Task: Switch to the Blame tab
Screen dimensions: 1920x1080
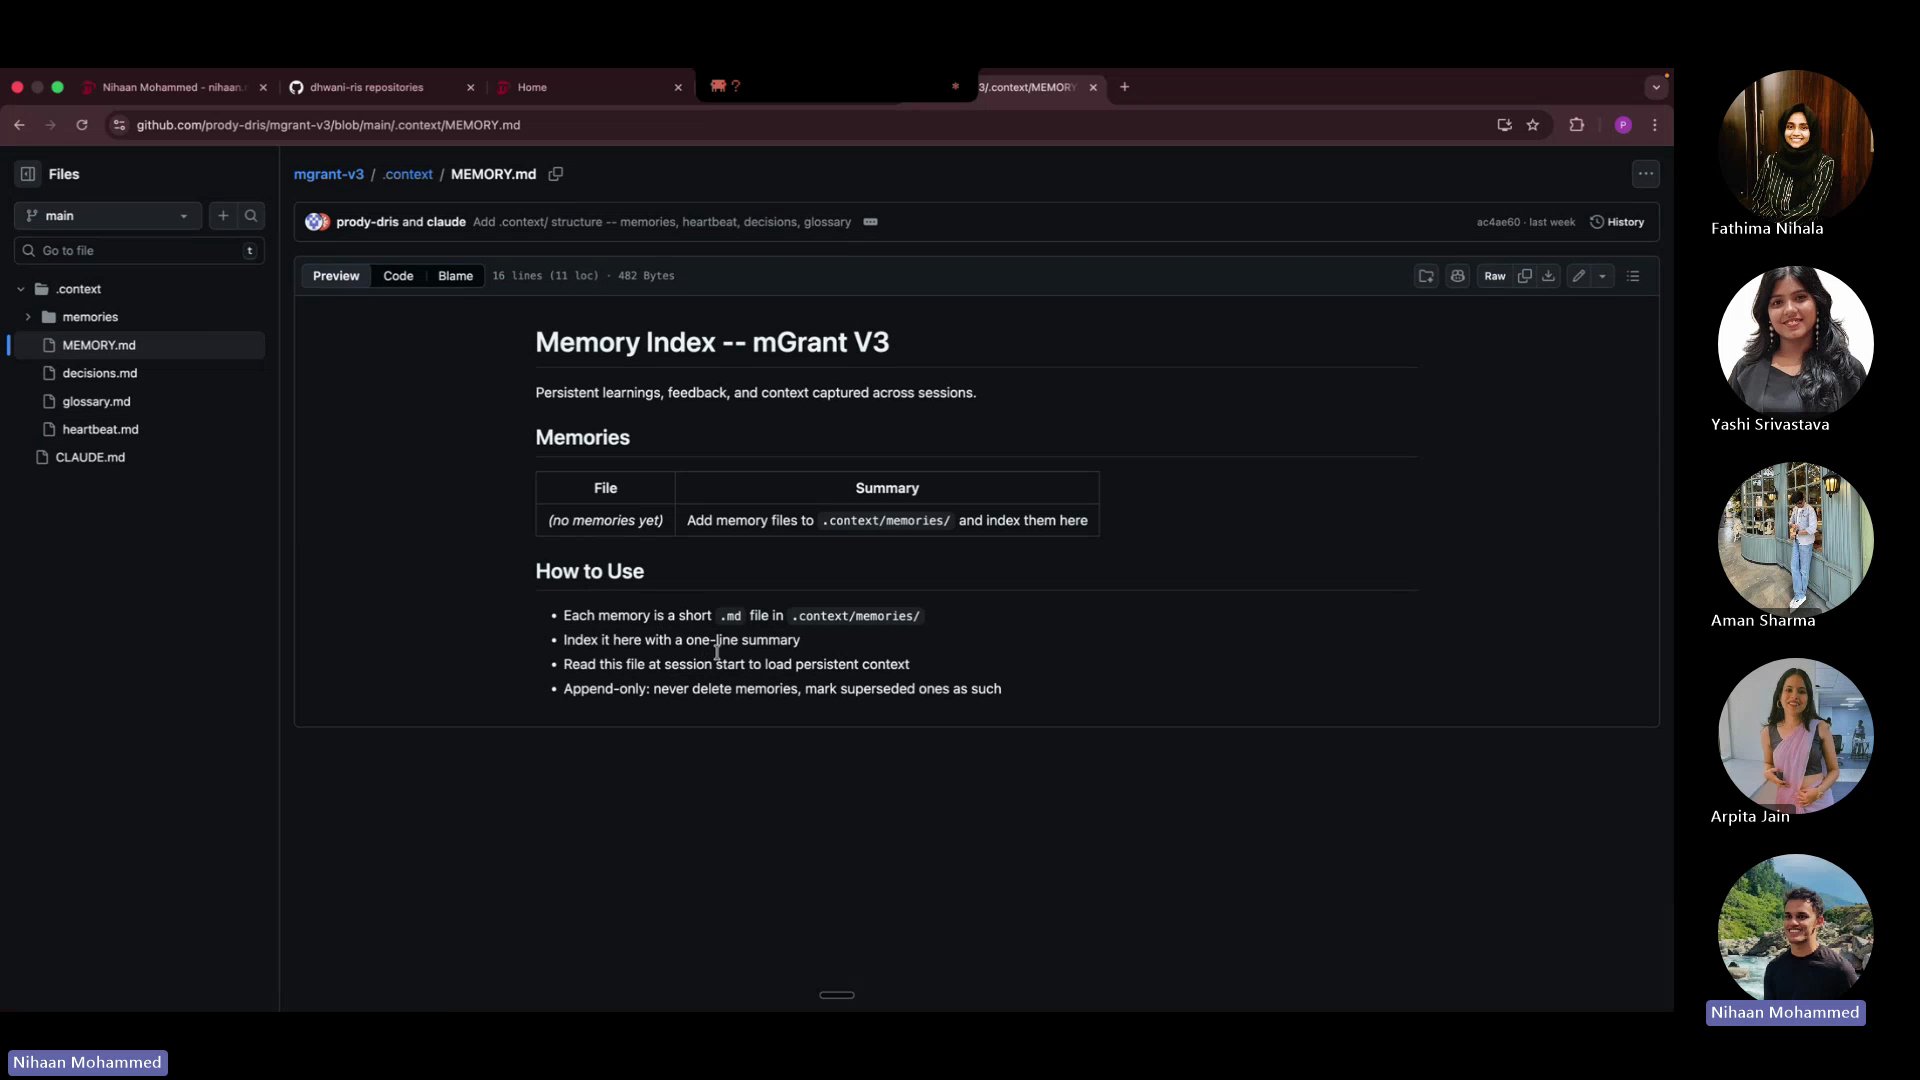Action: coord(455,275)
